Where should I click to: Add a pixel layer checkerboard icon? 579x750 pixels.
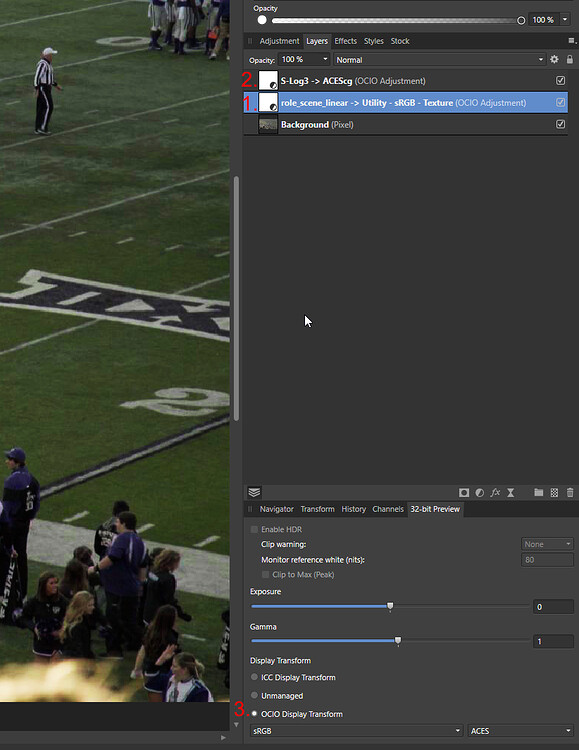click(554, 493)
